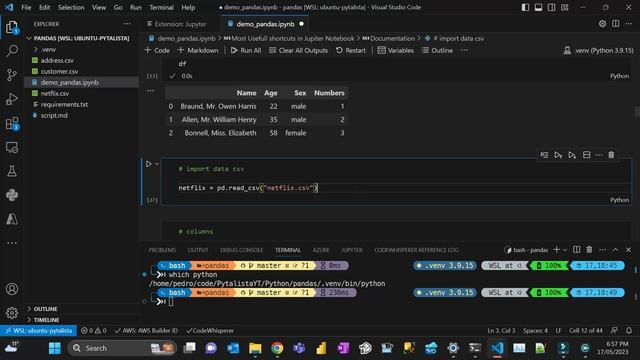Click Clear All Outputs
Image resolution: width=640 pixels, height=360 pixels.
click(x=298, y=50)
